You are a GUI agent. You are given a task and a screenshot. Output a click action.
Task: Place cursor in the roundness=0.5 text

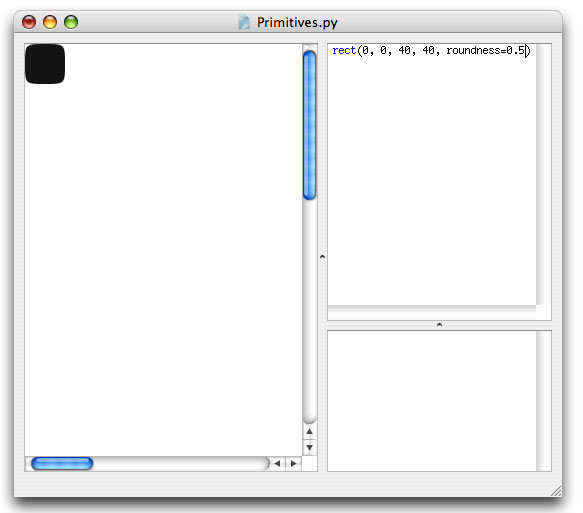coord(485,51)
